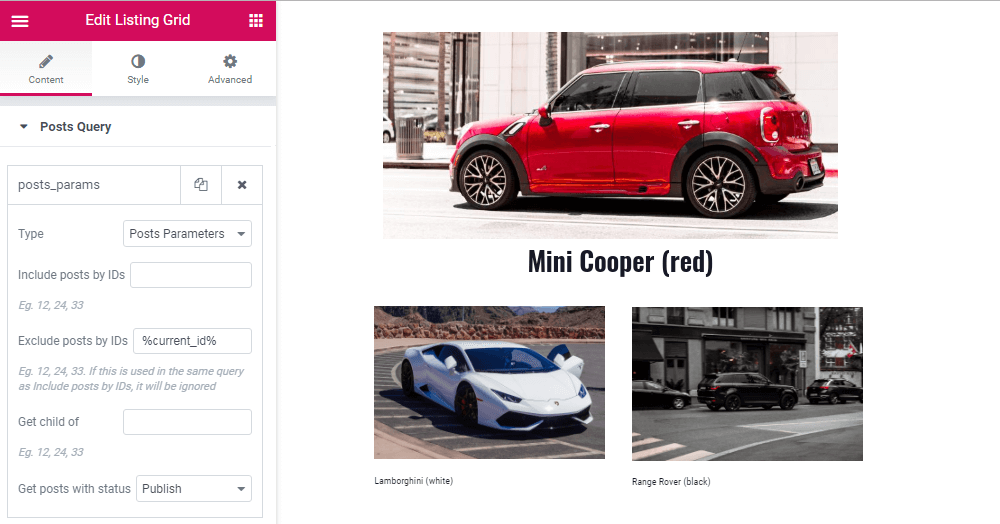Collapse the Posts Query section
Image resolution: width=1000 pixels, height=524 pixels.
(137, 126)
